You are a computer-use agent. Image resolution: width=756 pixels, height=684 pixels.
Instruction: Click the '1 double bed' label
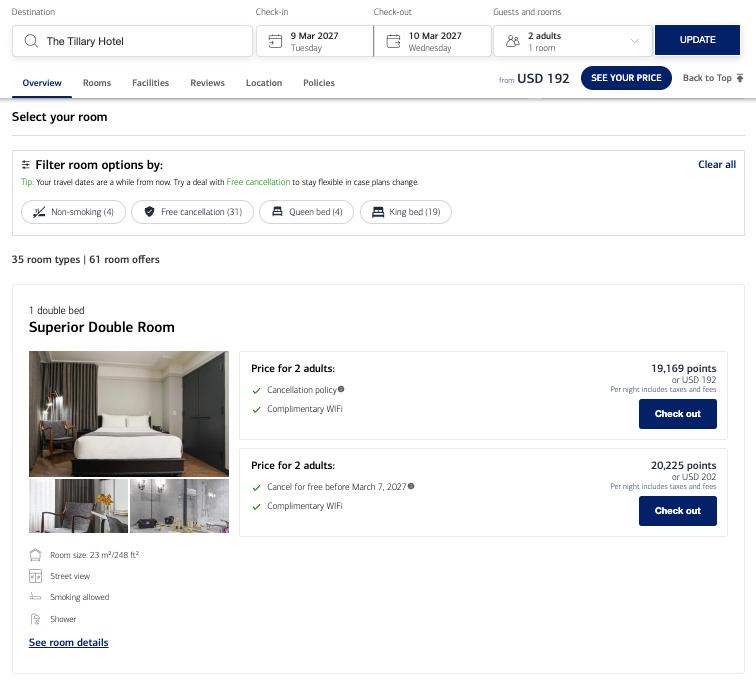coord(56,310)
